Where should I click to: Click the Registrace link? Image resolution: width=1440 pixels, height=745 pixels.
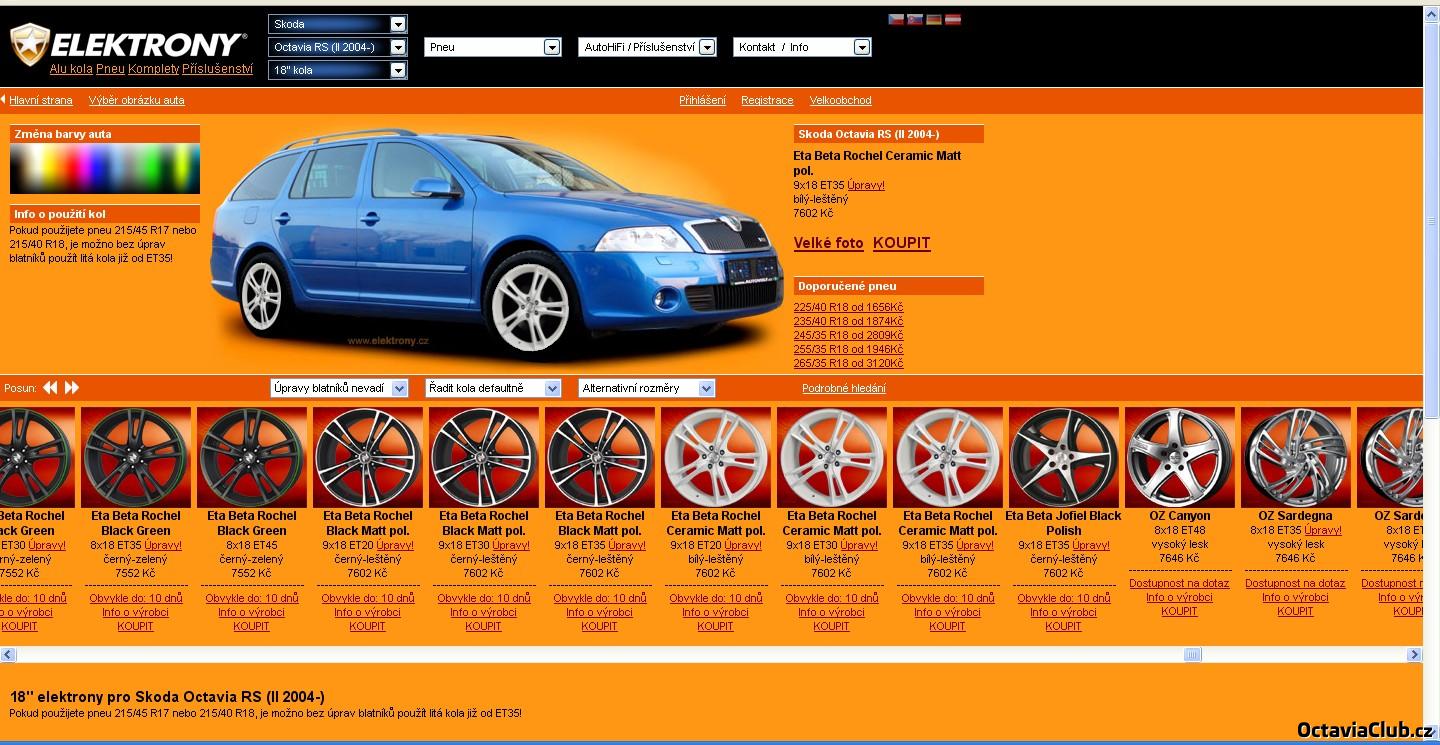pos(767,100)
